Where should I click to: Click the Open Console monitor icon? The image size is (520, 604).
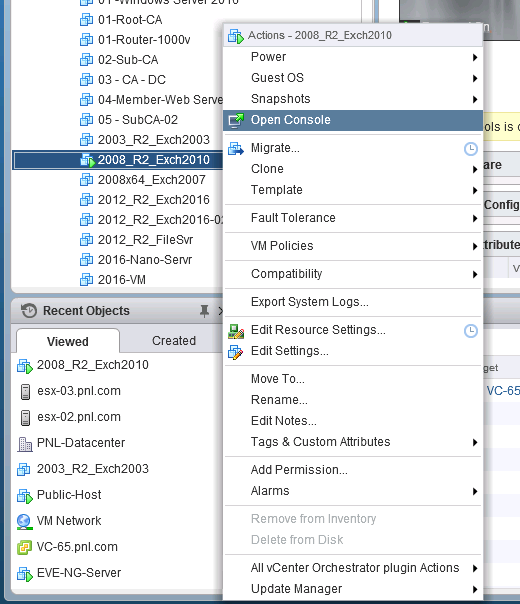pos(236,120)
